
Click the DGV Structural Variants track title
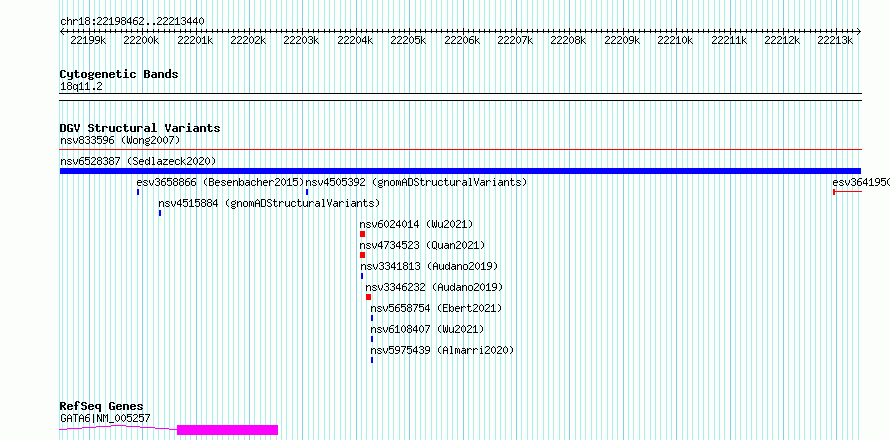click(x=140, y=128)
